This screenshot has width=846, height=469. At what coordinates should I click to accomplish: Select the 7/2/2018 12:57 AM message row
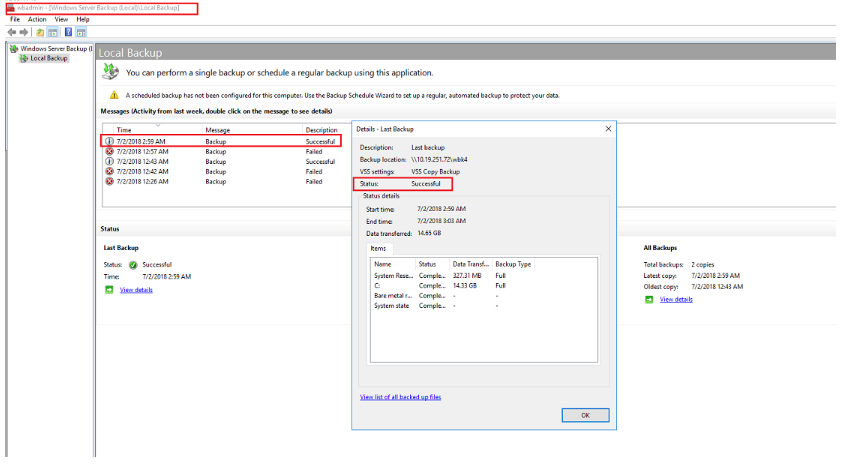[221, 152]
